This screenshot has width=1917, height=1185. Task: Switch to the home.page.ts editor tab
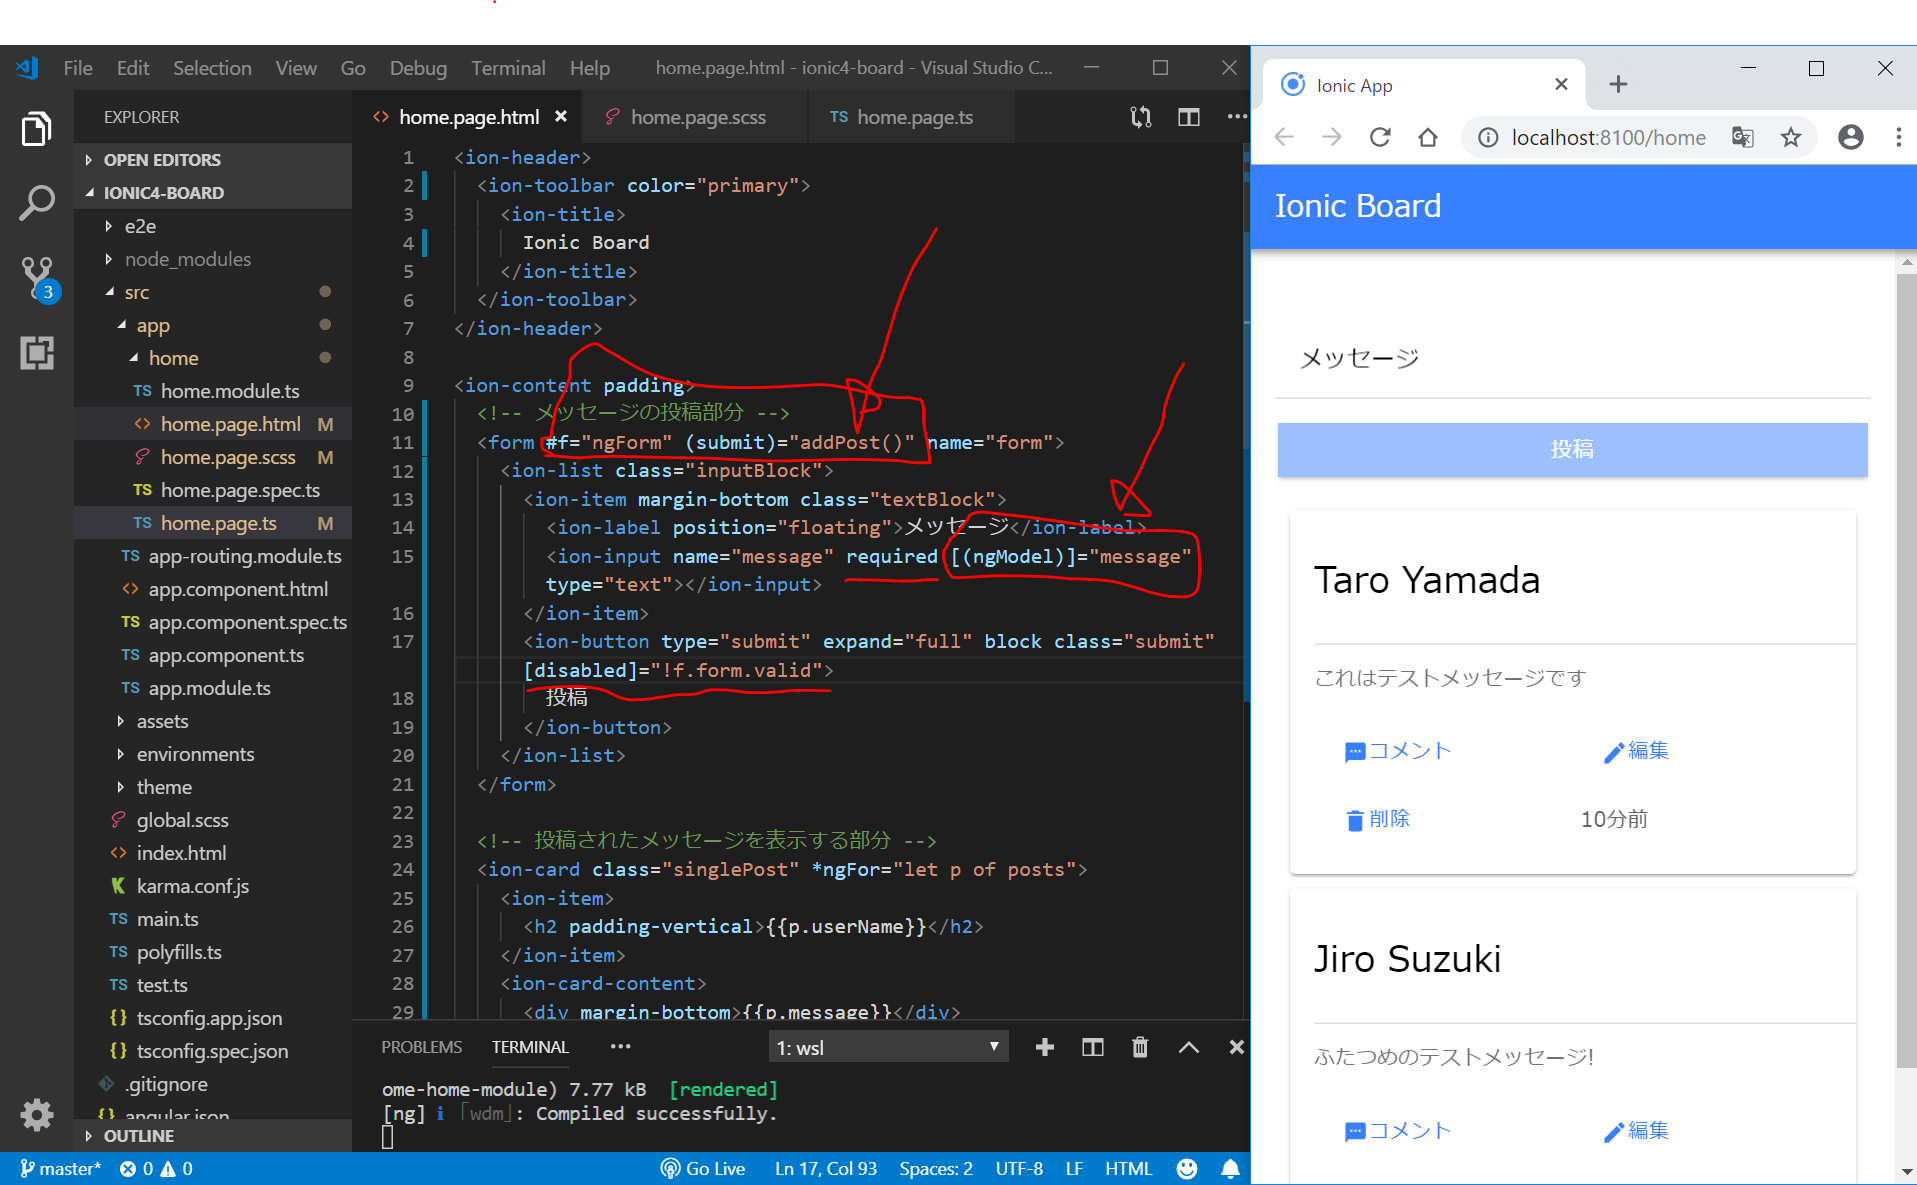(914, 117)
